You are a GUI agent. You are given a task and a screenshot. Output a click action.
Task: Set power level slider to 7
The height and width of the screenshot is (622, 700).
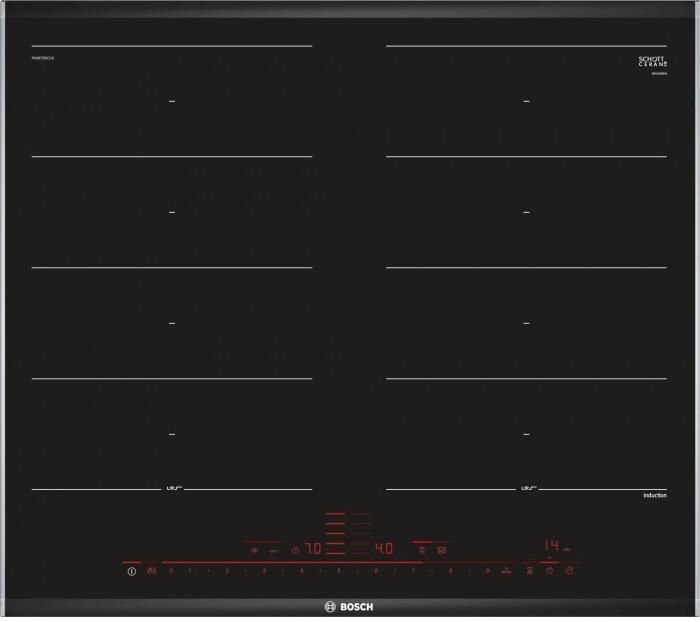pyautogui.click(x=413, y=571)
